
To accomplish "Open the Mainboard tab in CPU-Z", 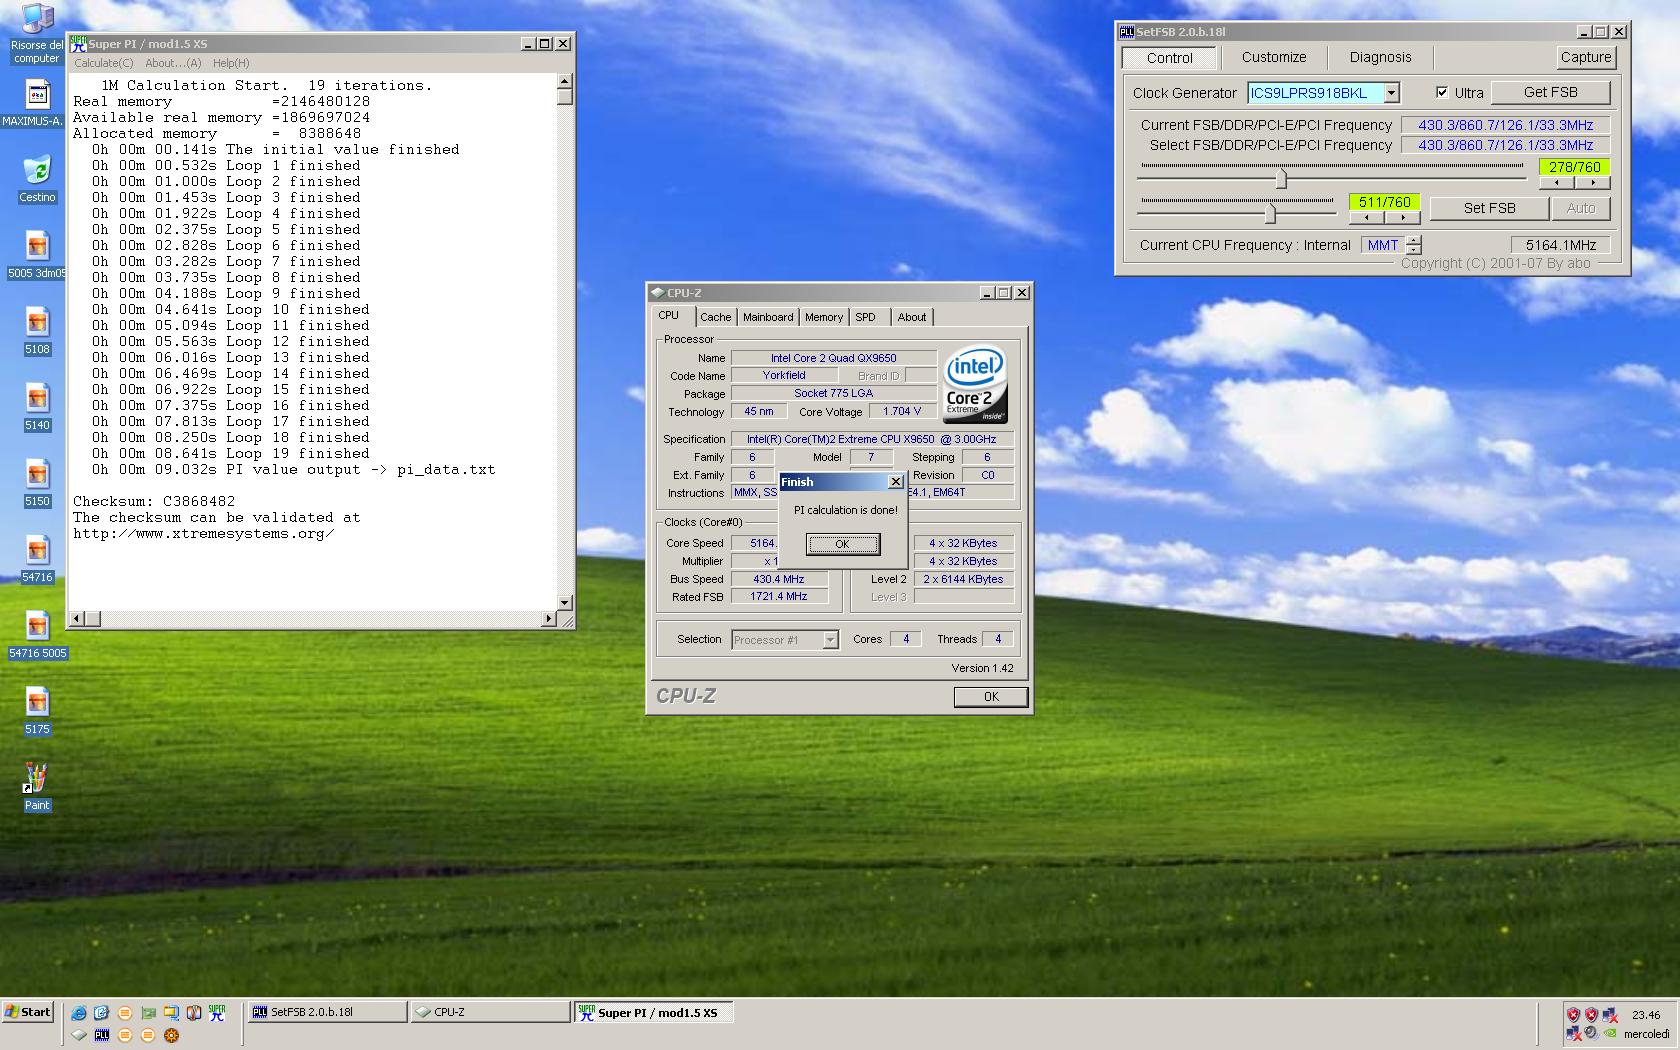I will click(x=768, y=317).
